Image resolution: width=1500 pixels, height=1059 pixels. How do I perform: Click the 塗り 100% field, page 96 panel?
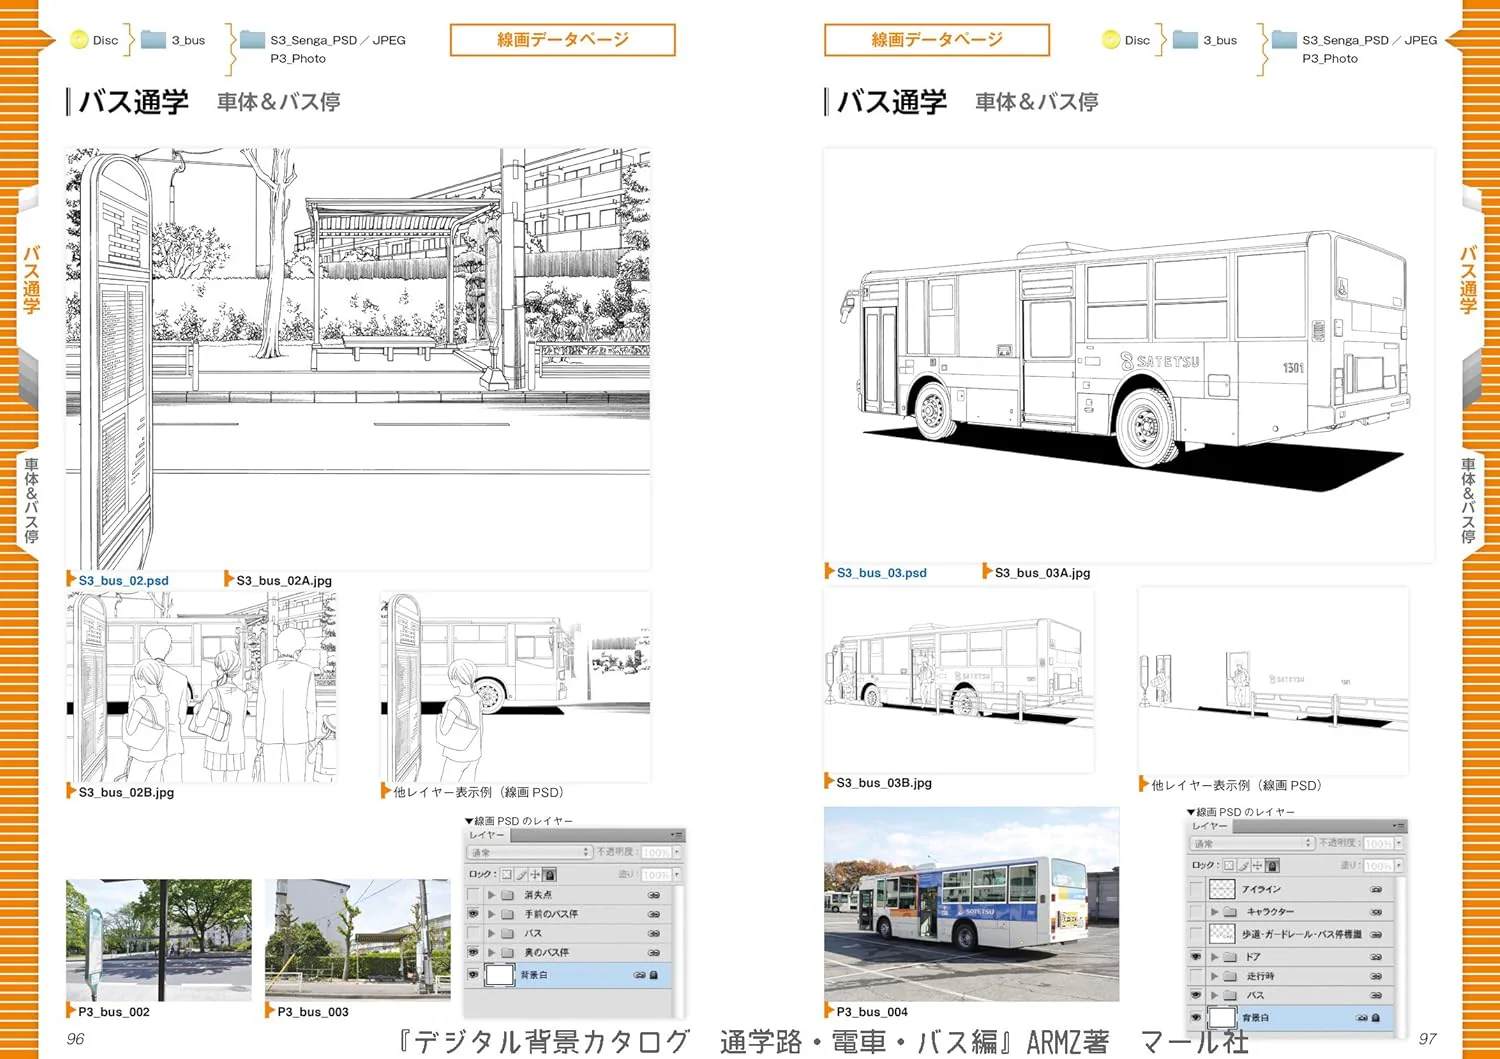pos(656,875)
